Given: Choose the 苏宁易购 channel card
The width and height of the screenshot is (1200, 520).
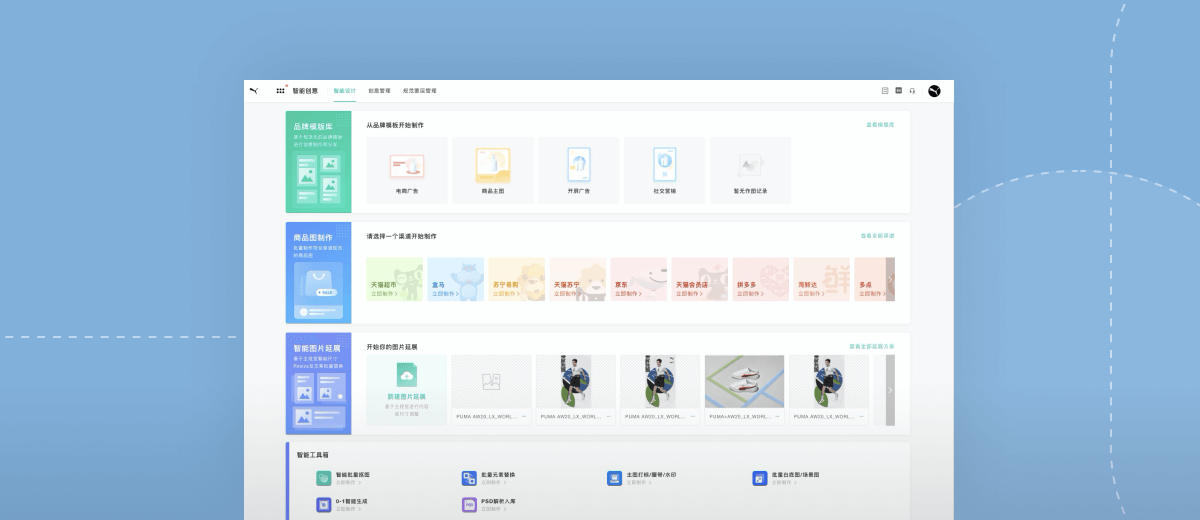Looking at the screenshot, I should pos(516,279).
